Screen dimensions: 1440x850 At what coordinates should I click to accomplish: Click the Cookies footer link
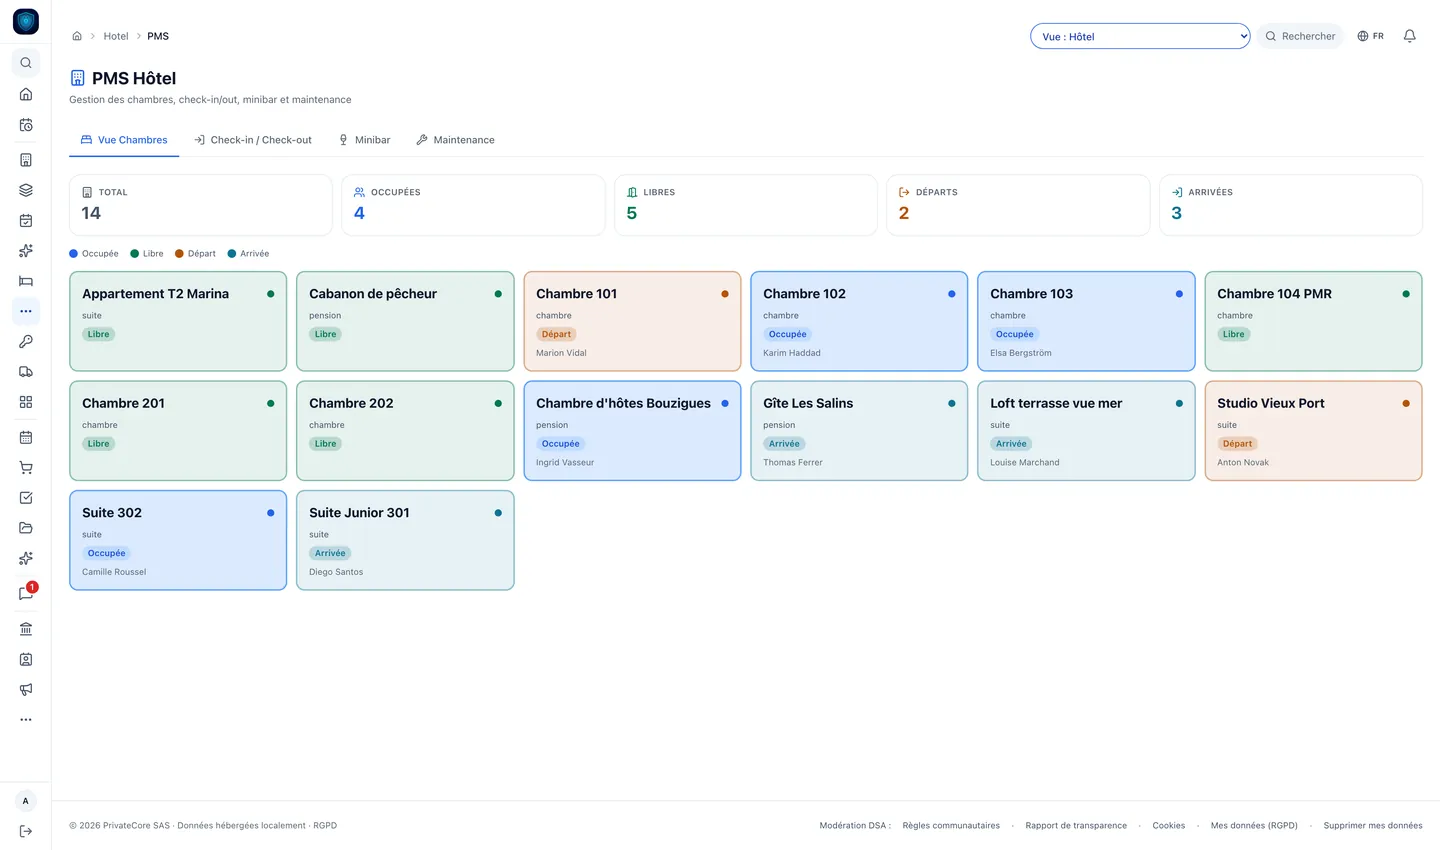pos(1168,826)
